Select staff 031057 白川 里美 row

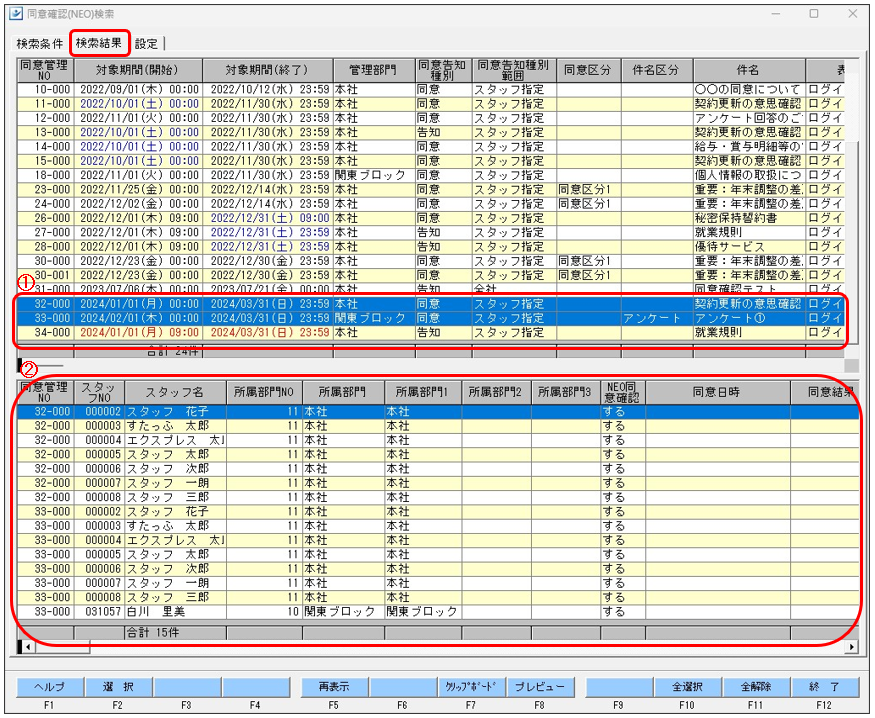click(x=438, y=612)
